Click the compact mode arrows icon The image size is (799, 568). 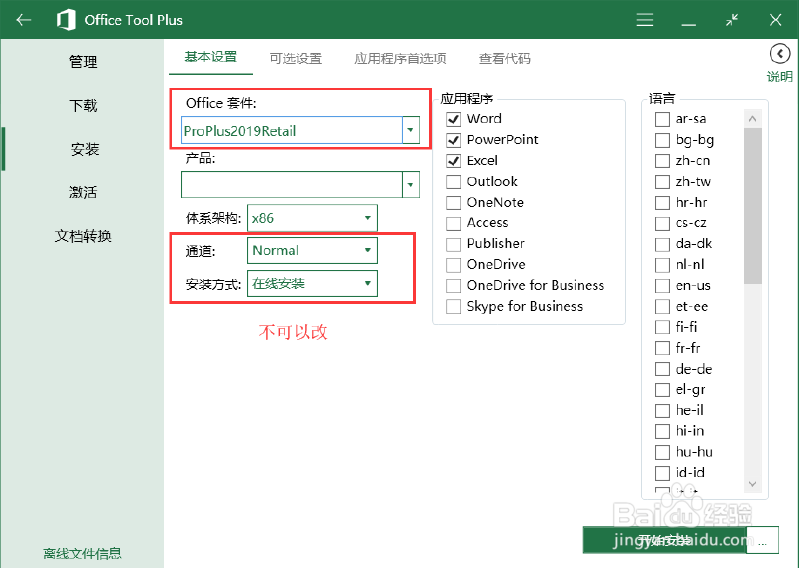[x=732, y=20]
